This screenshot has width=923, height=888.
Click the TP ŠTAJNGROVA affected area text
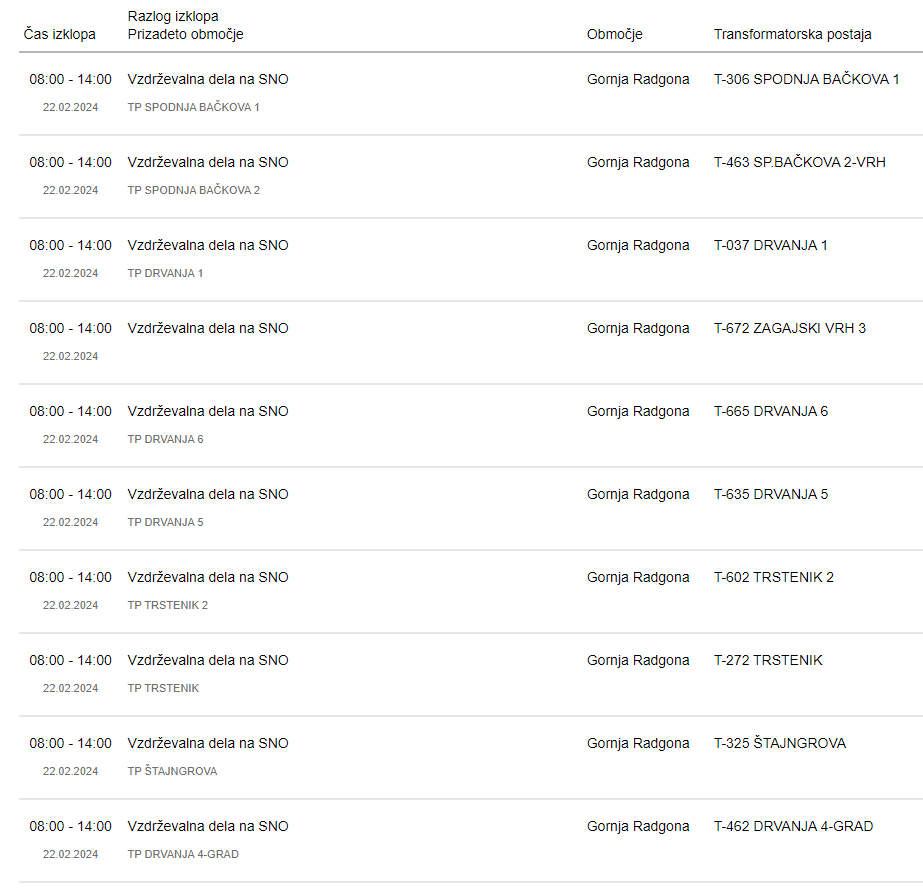click(172, 771)
